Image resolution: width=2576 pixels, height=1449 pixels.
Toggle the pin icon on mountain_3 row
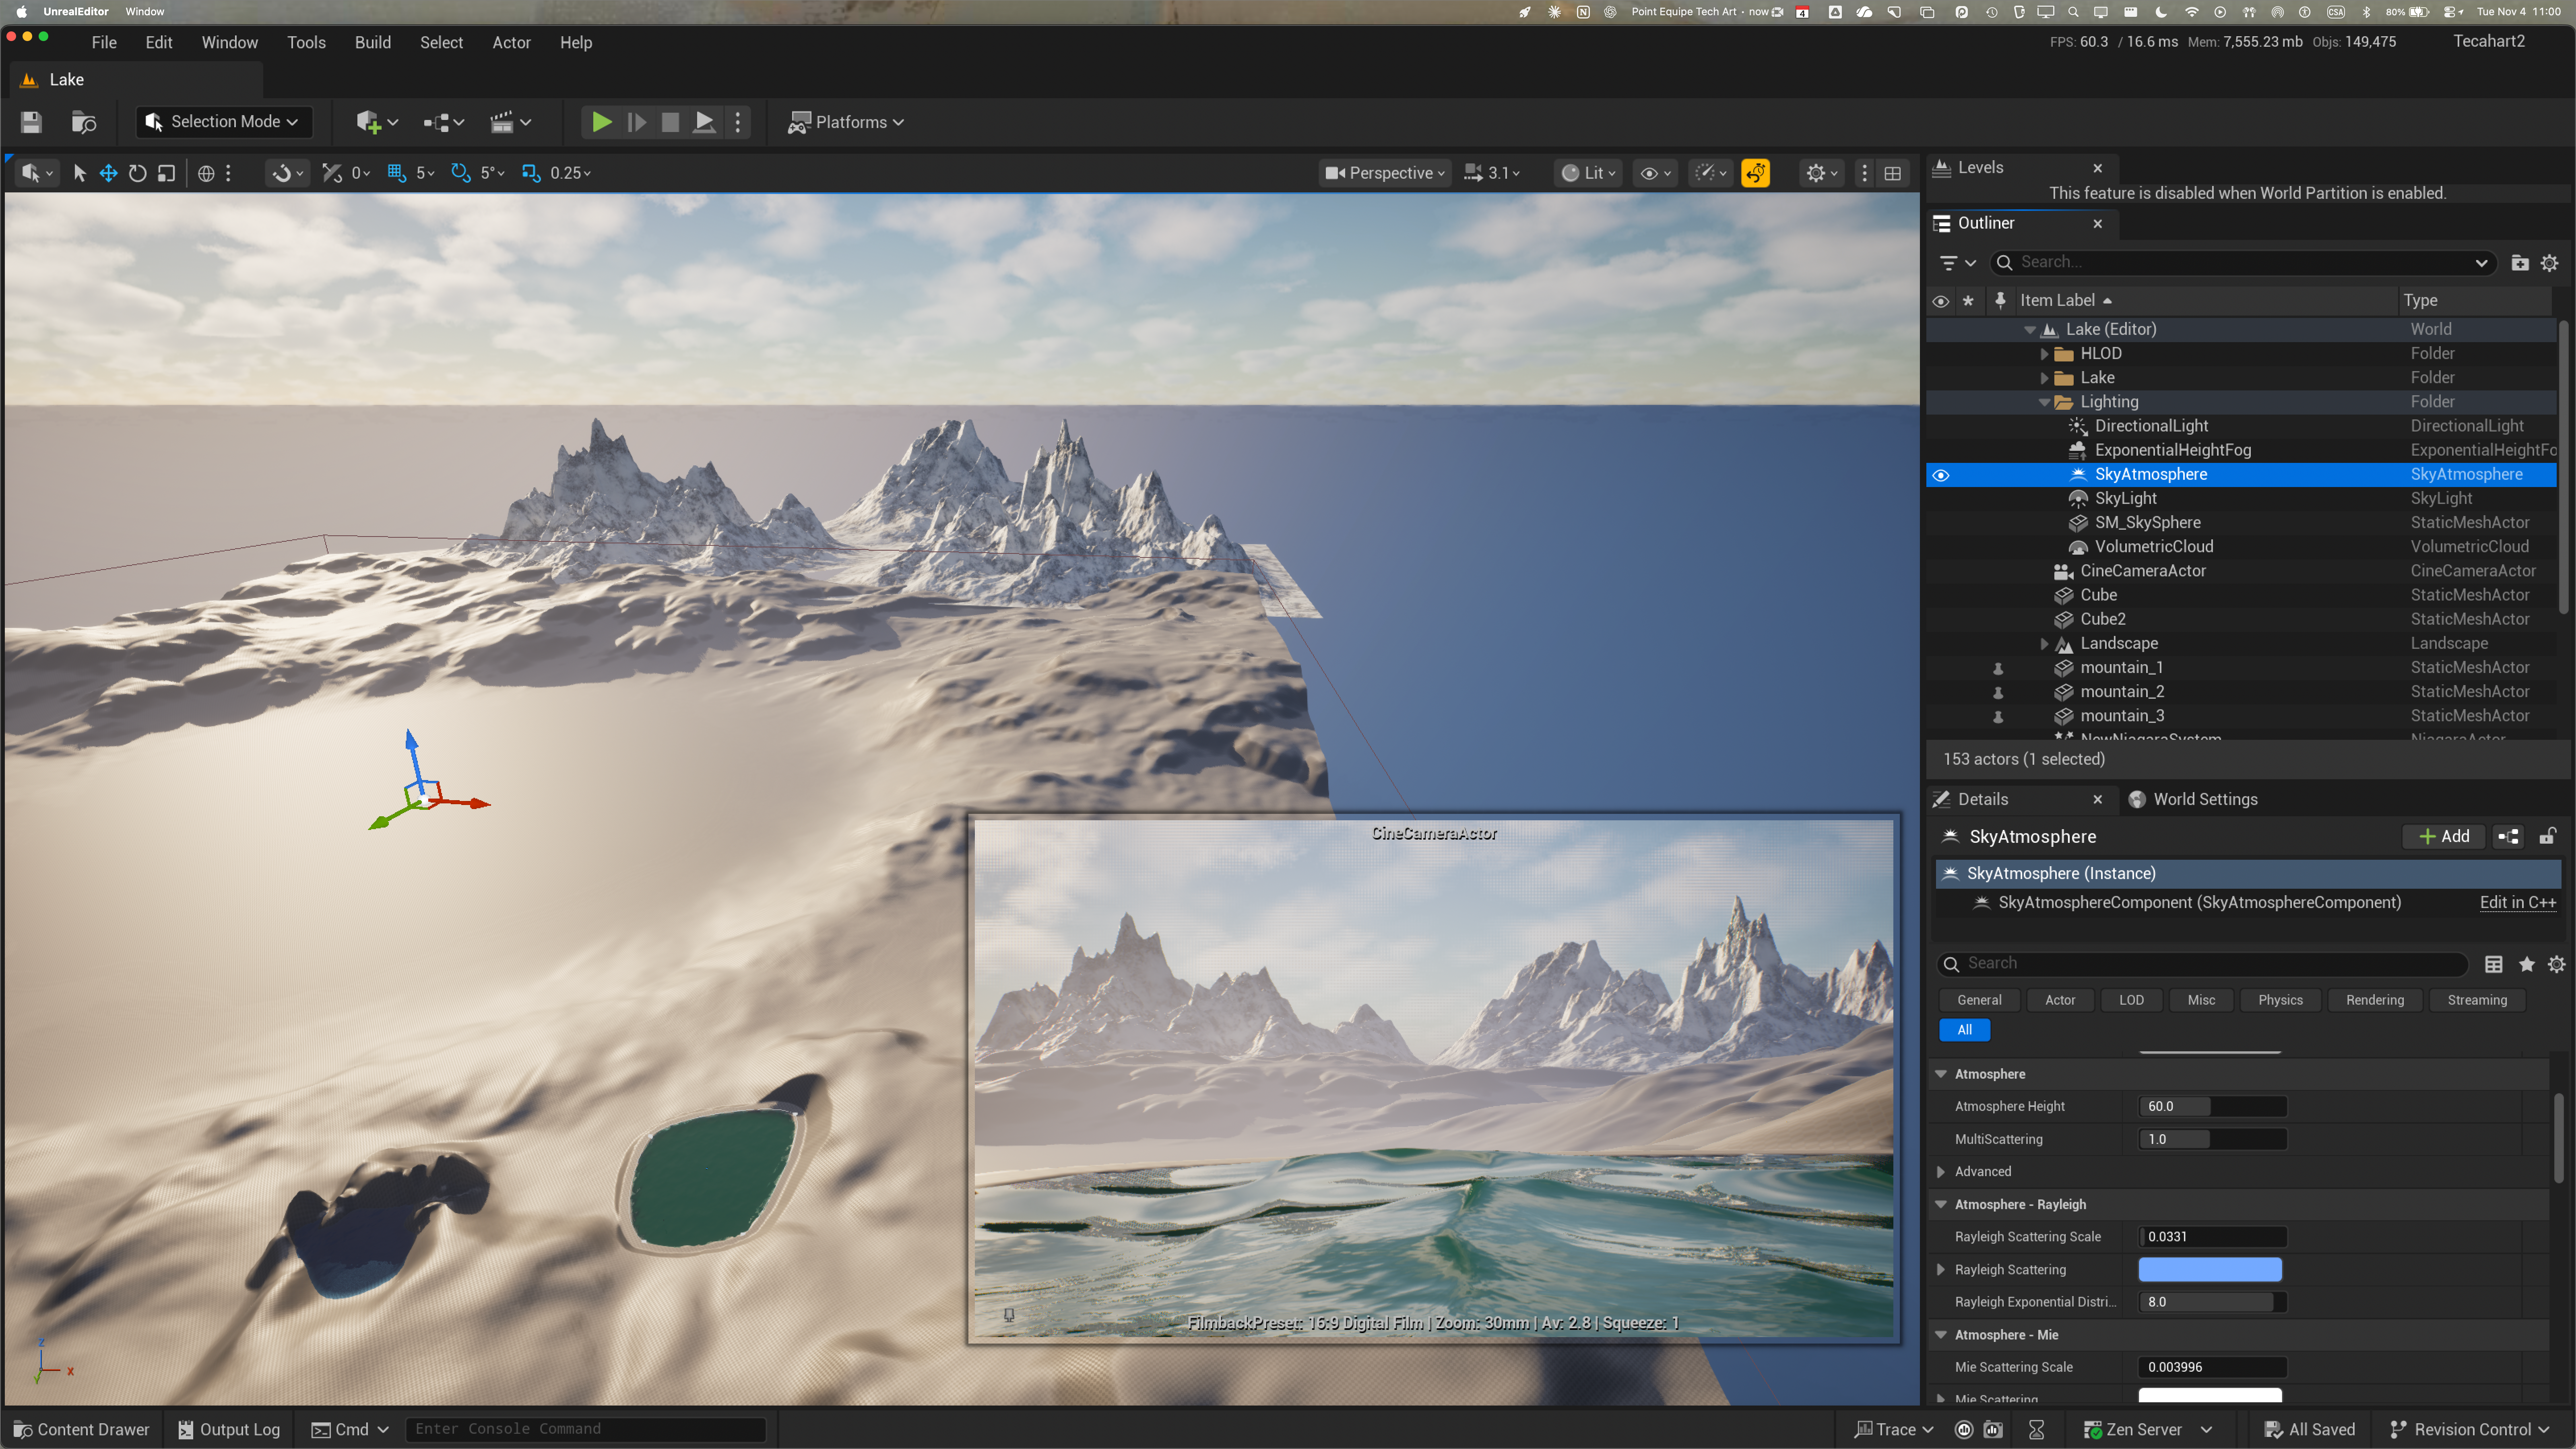click(x=1998, y=716)
